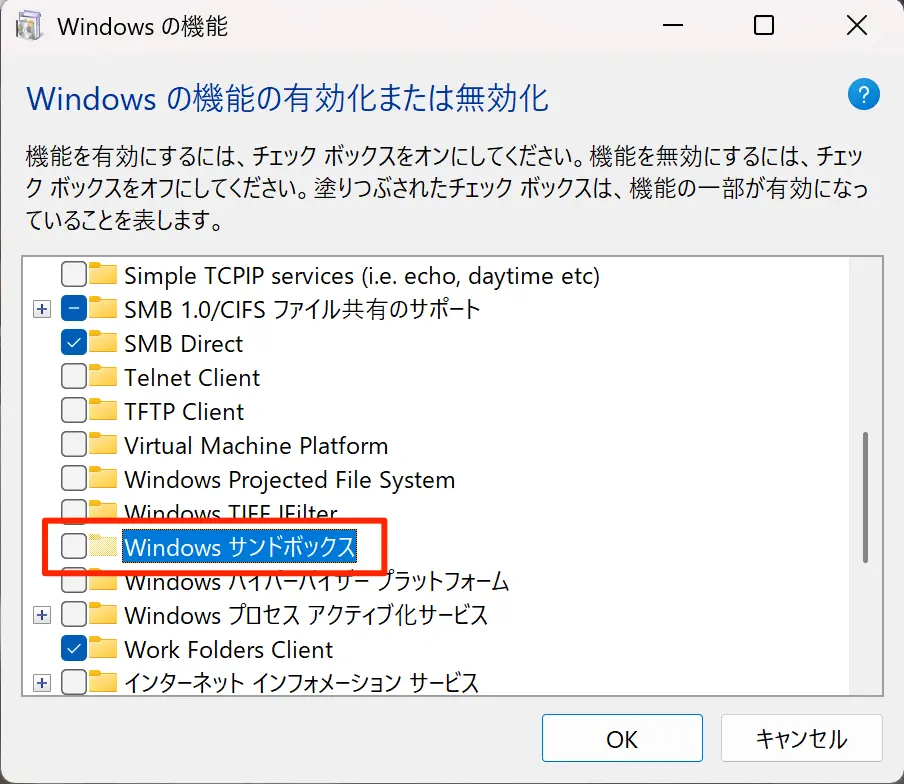Screen dimensions: 904x784
Task: Click the Windows Features title bar icon
Action: pyautogui.click(x=29, y=26)
